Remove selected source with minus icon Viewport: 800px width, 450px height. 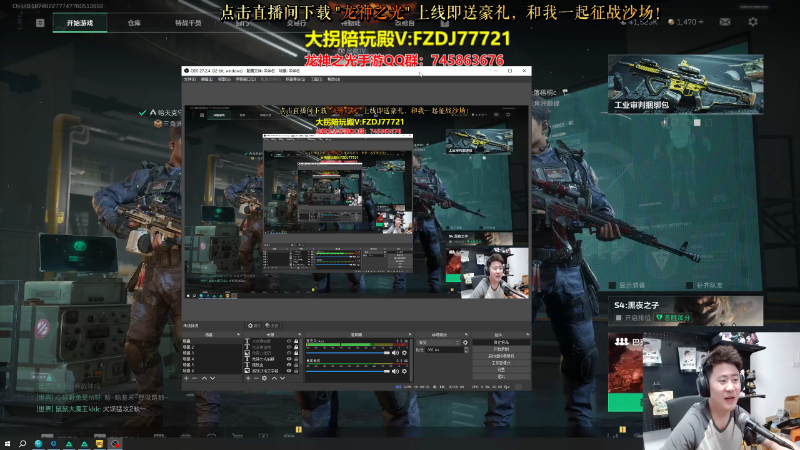(x=256, y=378)
